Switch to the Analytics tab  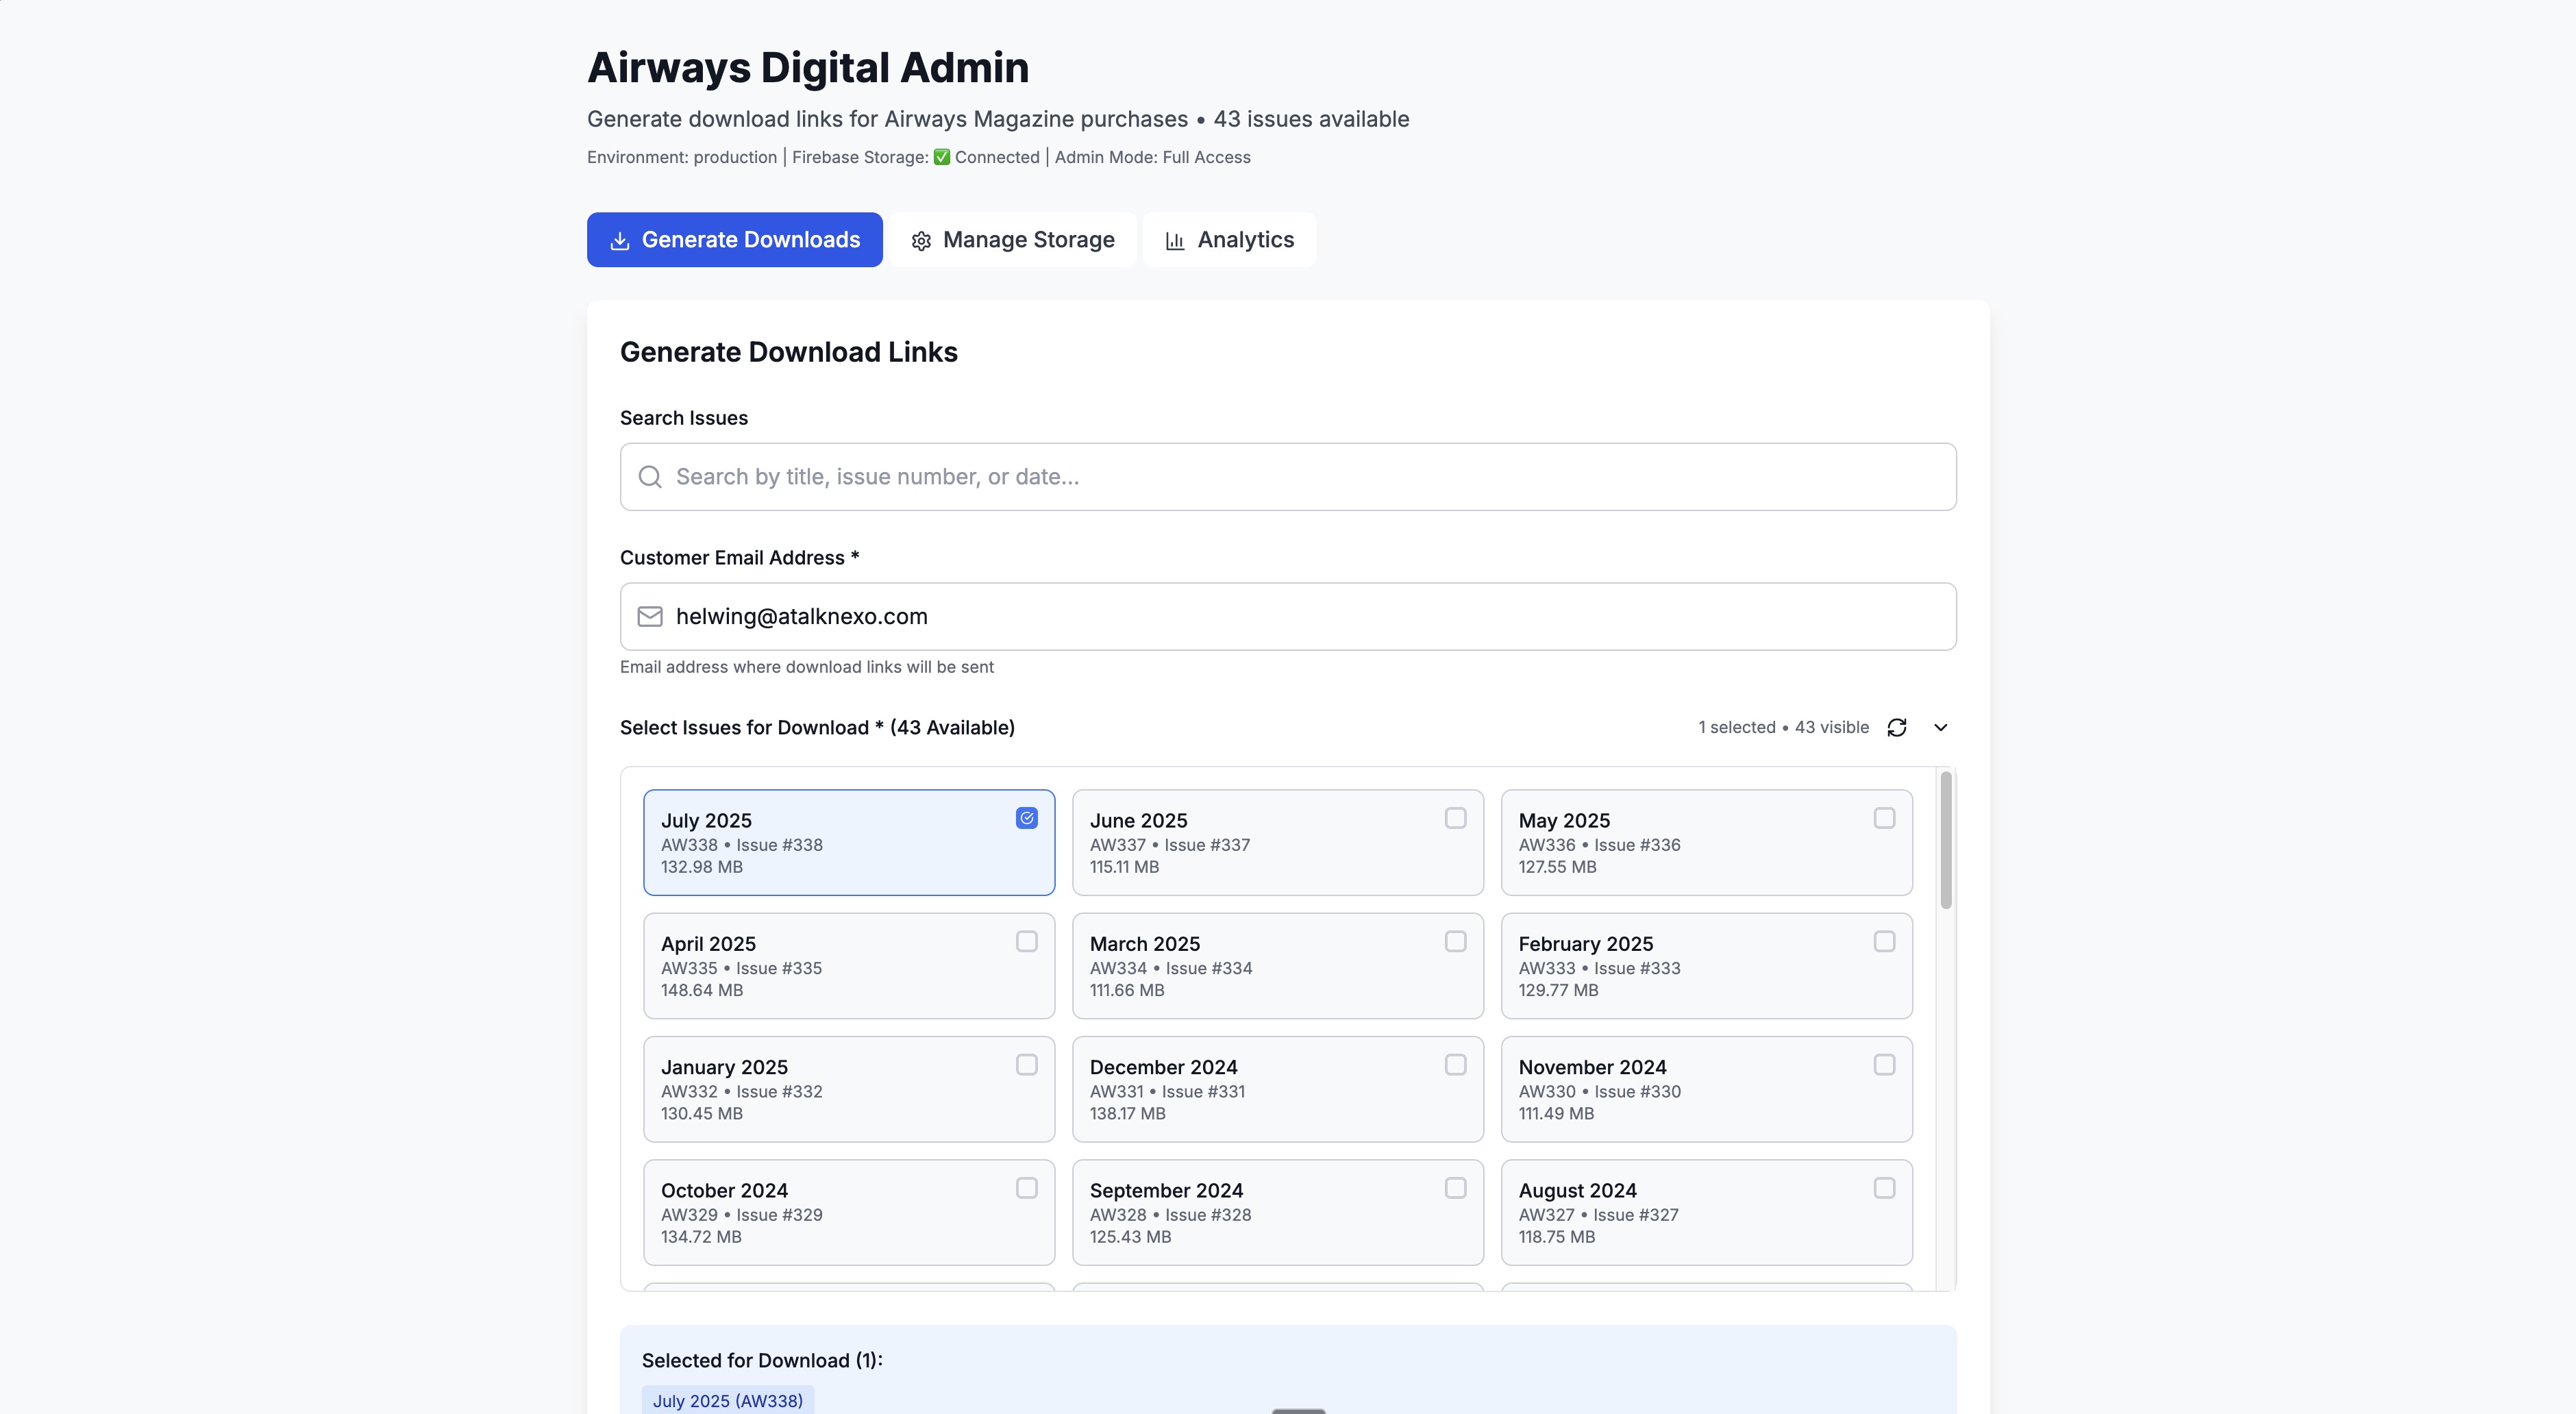tap(1229, 240)
